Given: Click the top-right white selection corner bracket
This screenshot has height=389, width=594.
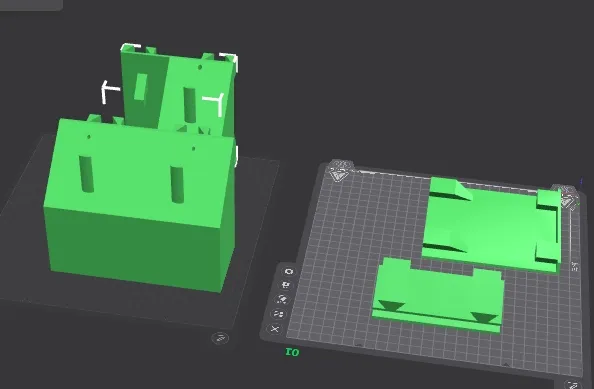Looking at the screenshot, I should 230,62.
